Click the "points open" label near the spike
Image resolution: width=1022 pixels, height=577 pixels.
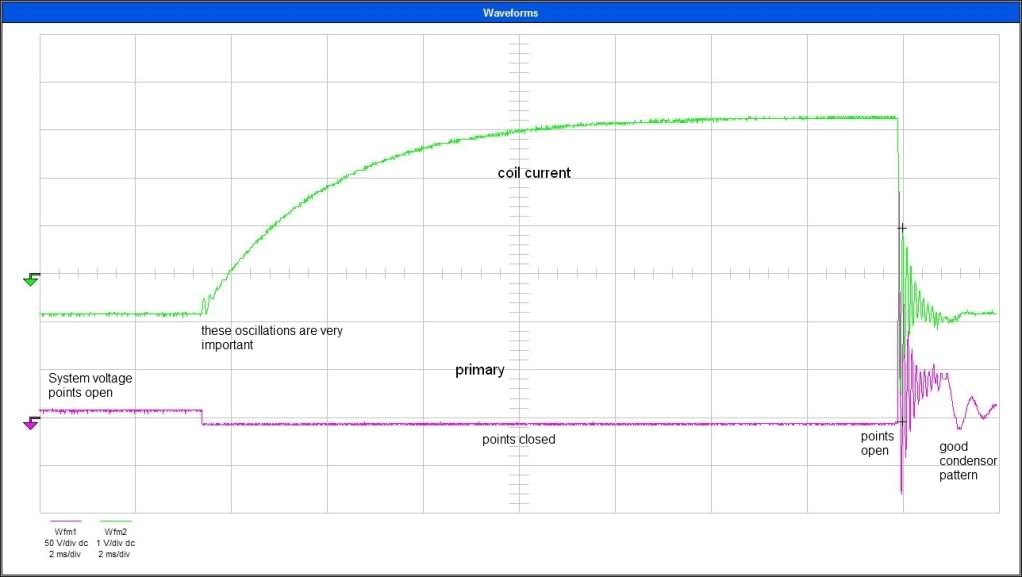click(x=877, y=443)
